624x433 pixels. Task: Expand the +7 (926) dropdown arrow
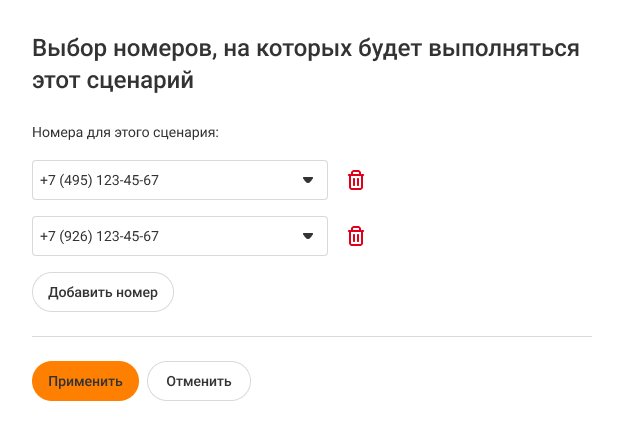pos(308,237)
